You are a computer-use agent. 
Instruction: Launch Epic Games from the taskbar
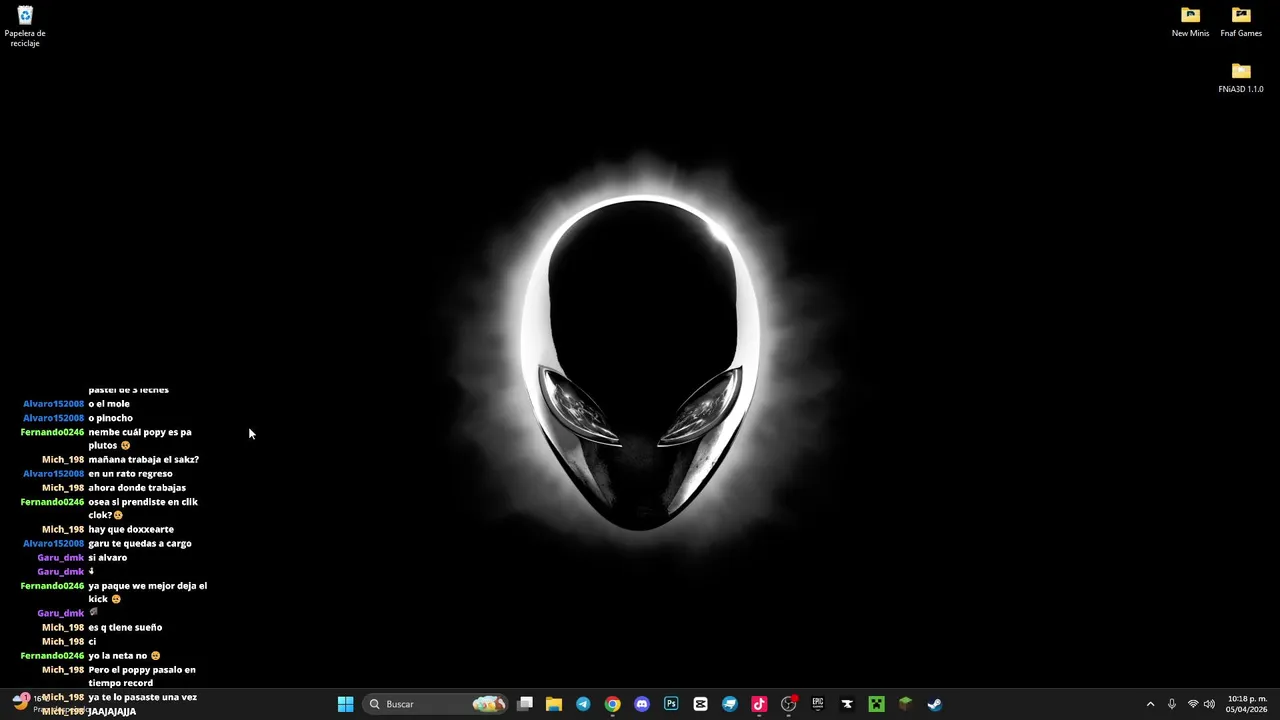tap(818, 704)
